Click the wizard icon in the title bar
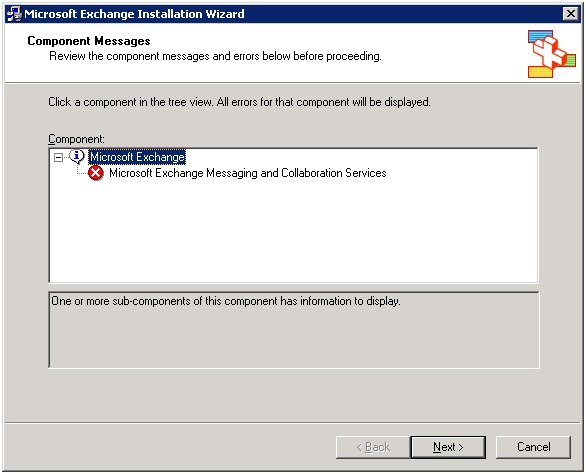Viewport: 586px width, 474px height. pos(14,14)
